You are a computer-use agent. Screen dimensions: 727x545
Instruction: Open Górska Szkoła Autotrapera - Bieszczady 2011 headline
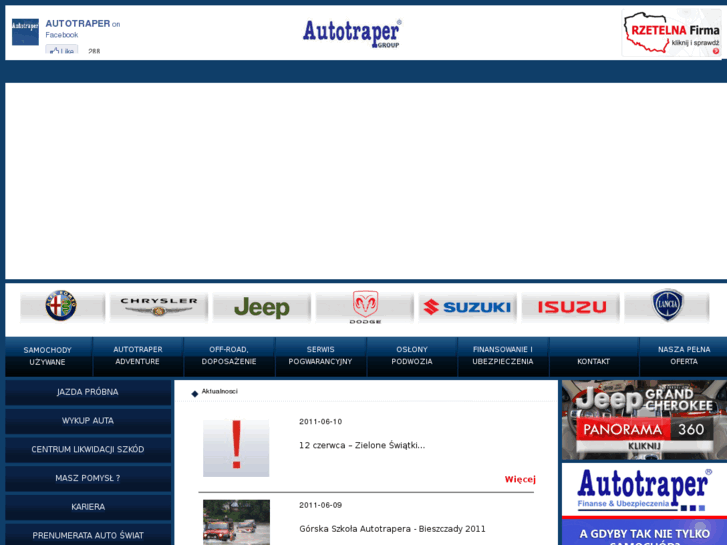tap(392, 529)
